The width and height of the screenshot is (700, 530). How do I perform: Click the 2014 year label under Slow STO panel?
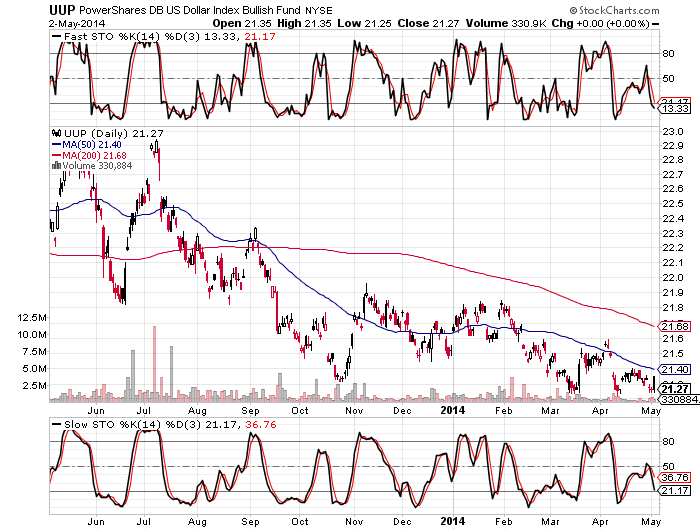(453, 521)
